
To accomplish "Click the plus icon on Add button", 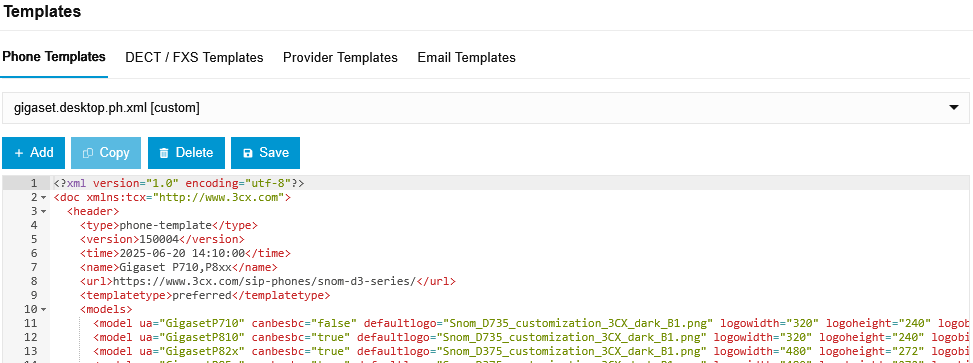I will tap(19, 153).
